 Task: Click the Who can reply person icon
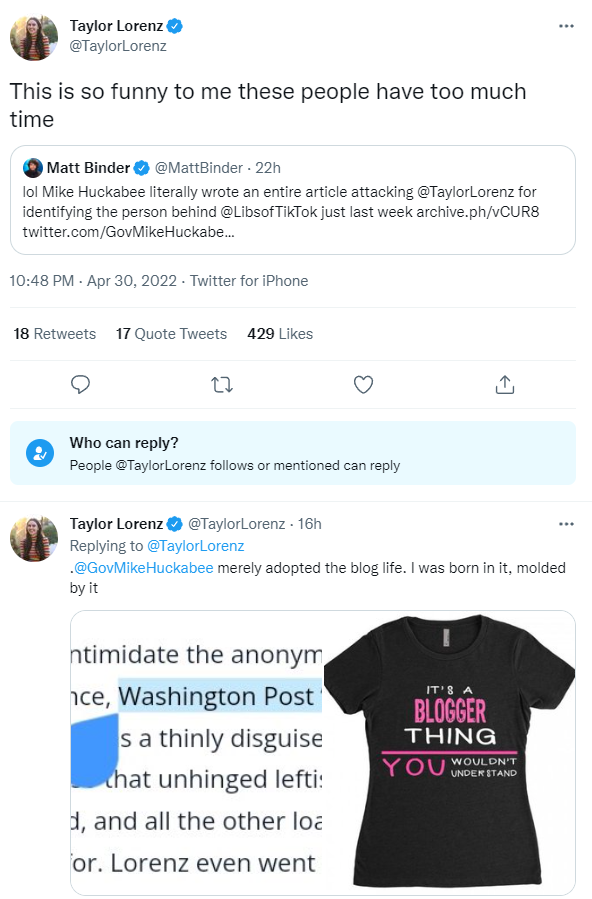pyautogui.click(x=40, y=453)
